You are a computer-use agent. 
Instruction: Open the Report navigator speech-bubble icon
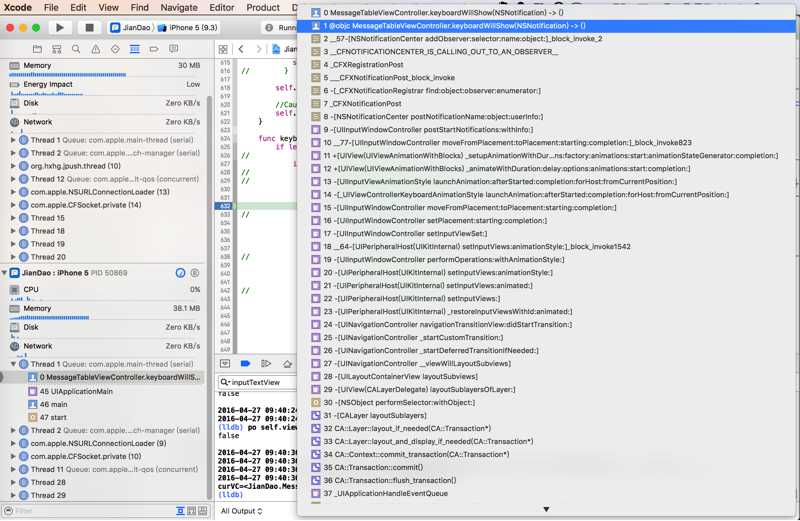tap(173, 49)
